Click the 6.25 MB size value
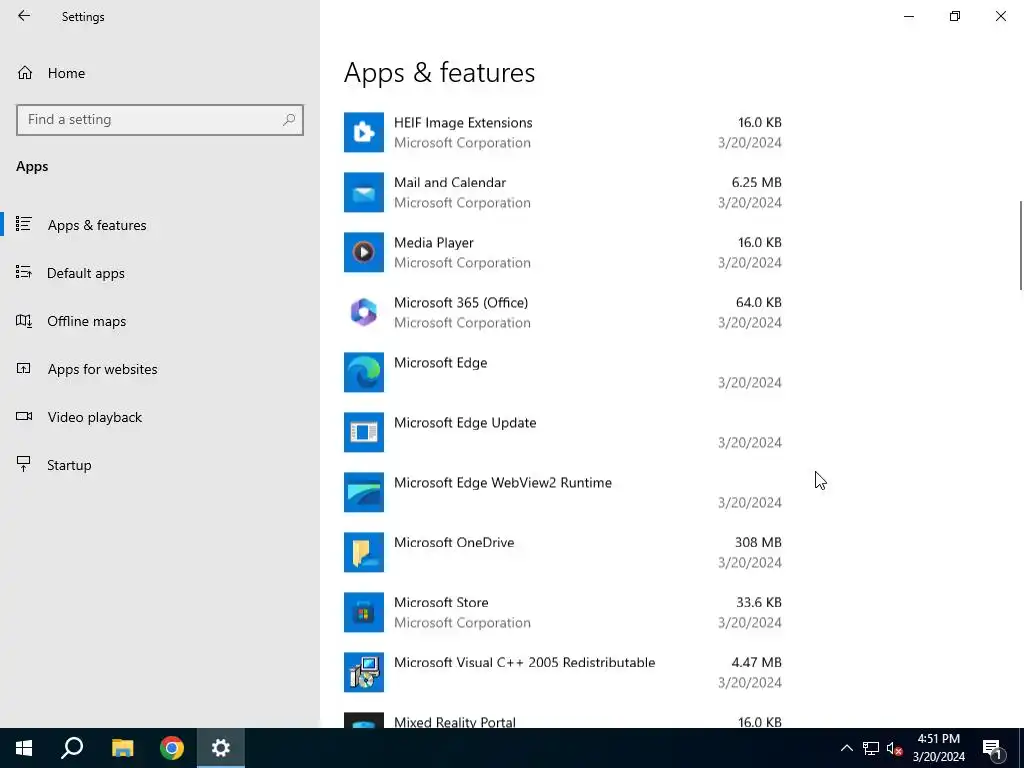The height and width of the screenshot is (768, 1024). (x=756, y=182)
